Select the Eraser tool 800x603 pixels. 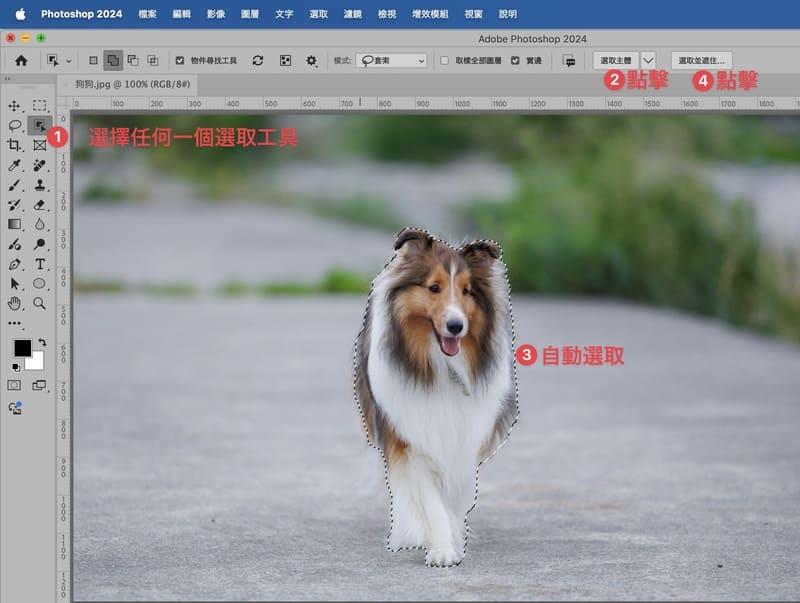tap(39, 205)
